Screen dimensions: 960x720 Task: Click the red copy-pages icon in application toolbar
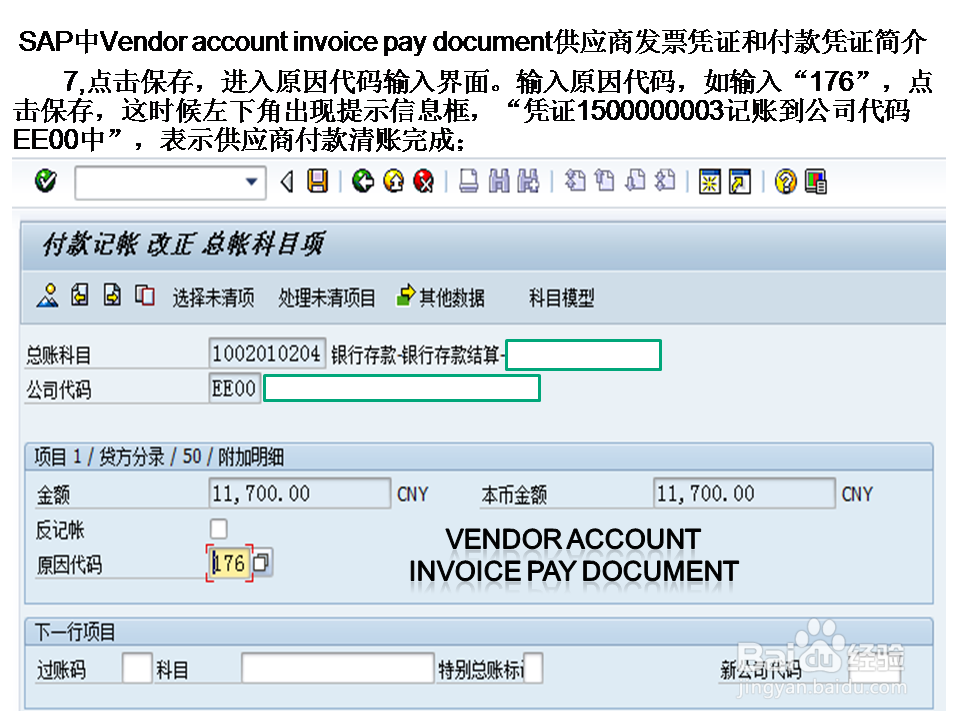[144, 296]
